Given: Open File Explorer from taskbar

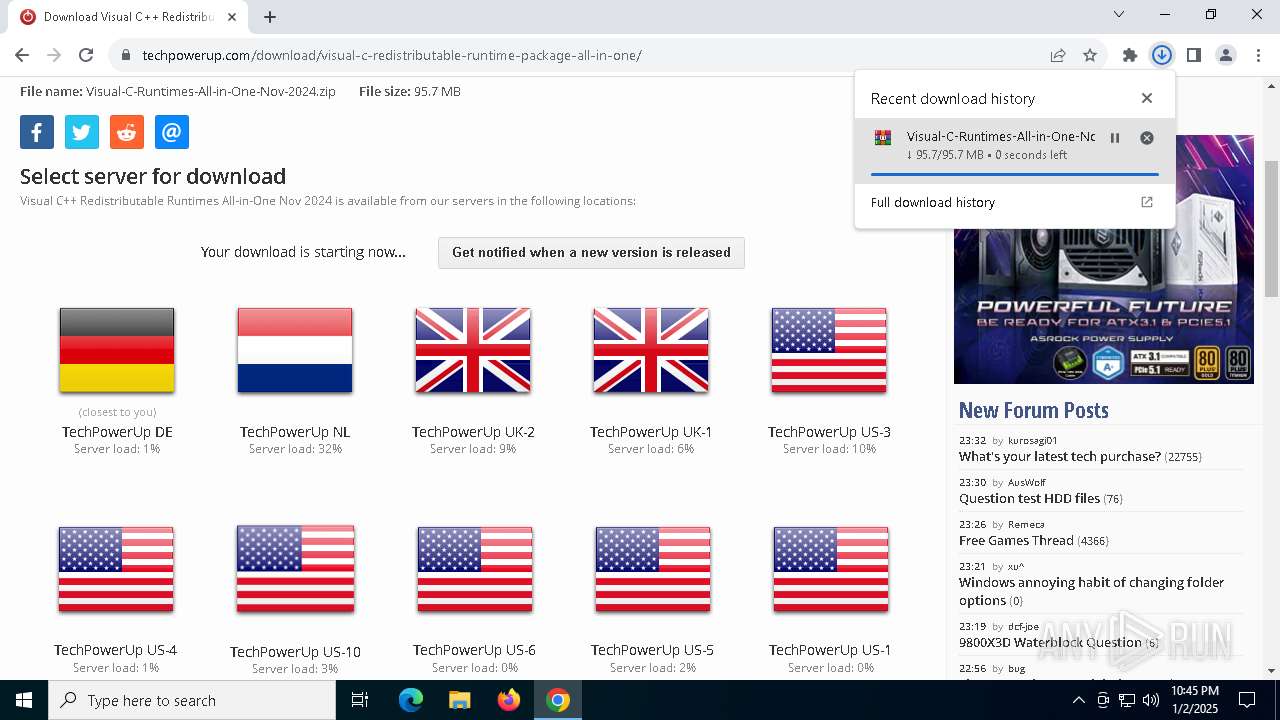Looking at the screenshot, I should 459,700.
